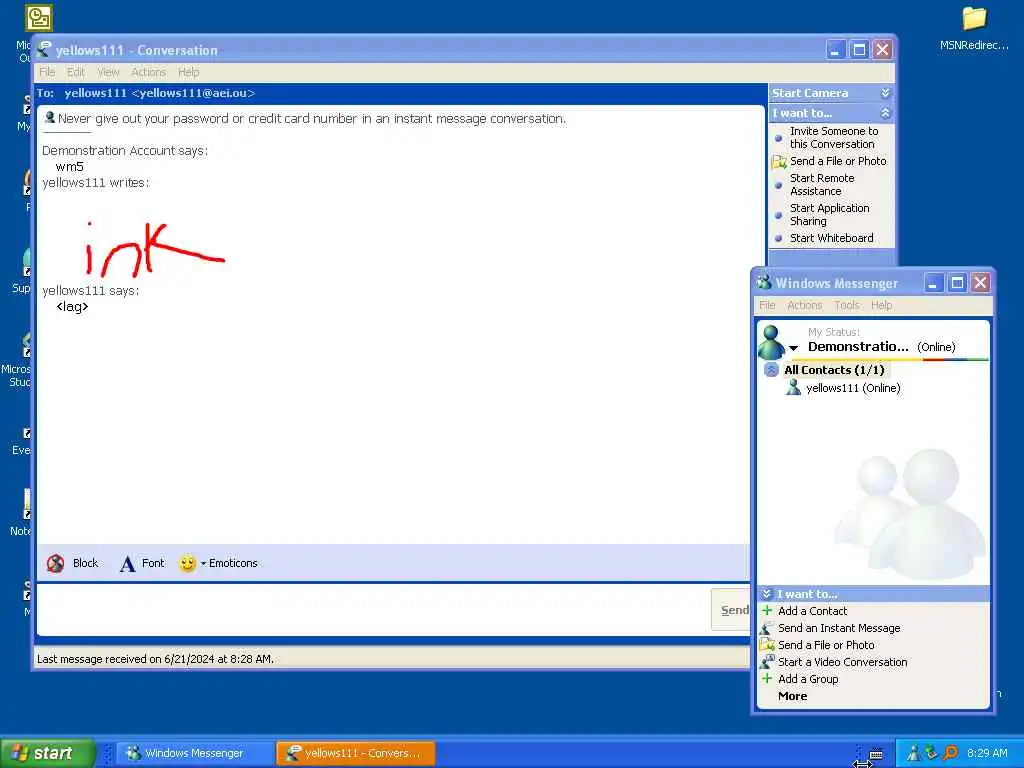The height and width of the screenshot is (768, 1024).
Task: Switch to yellows111 Conversation taskbar button
Action: coord(356,753)
